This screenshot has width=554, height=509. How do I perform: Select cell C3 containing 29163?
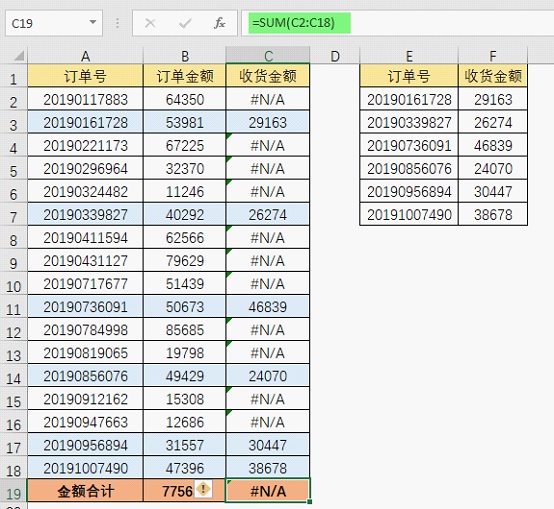click(x=268, y=122)
